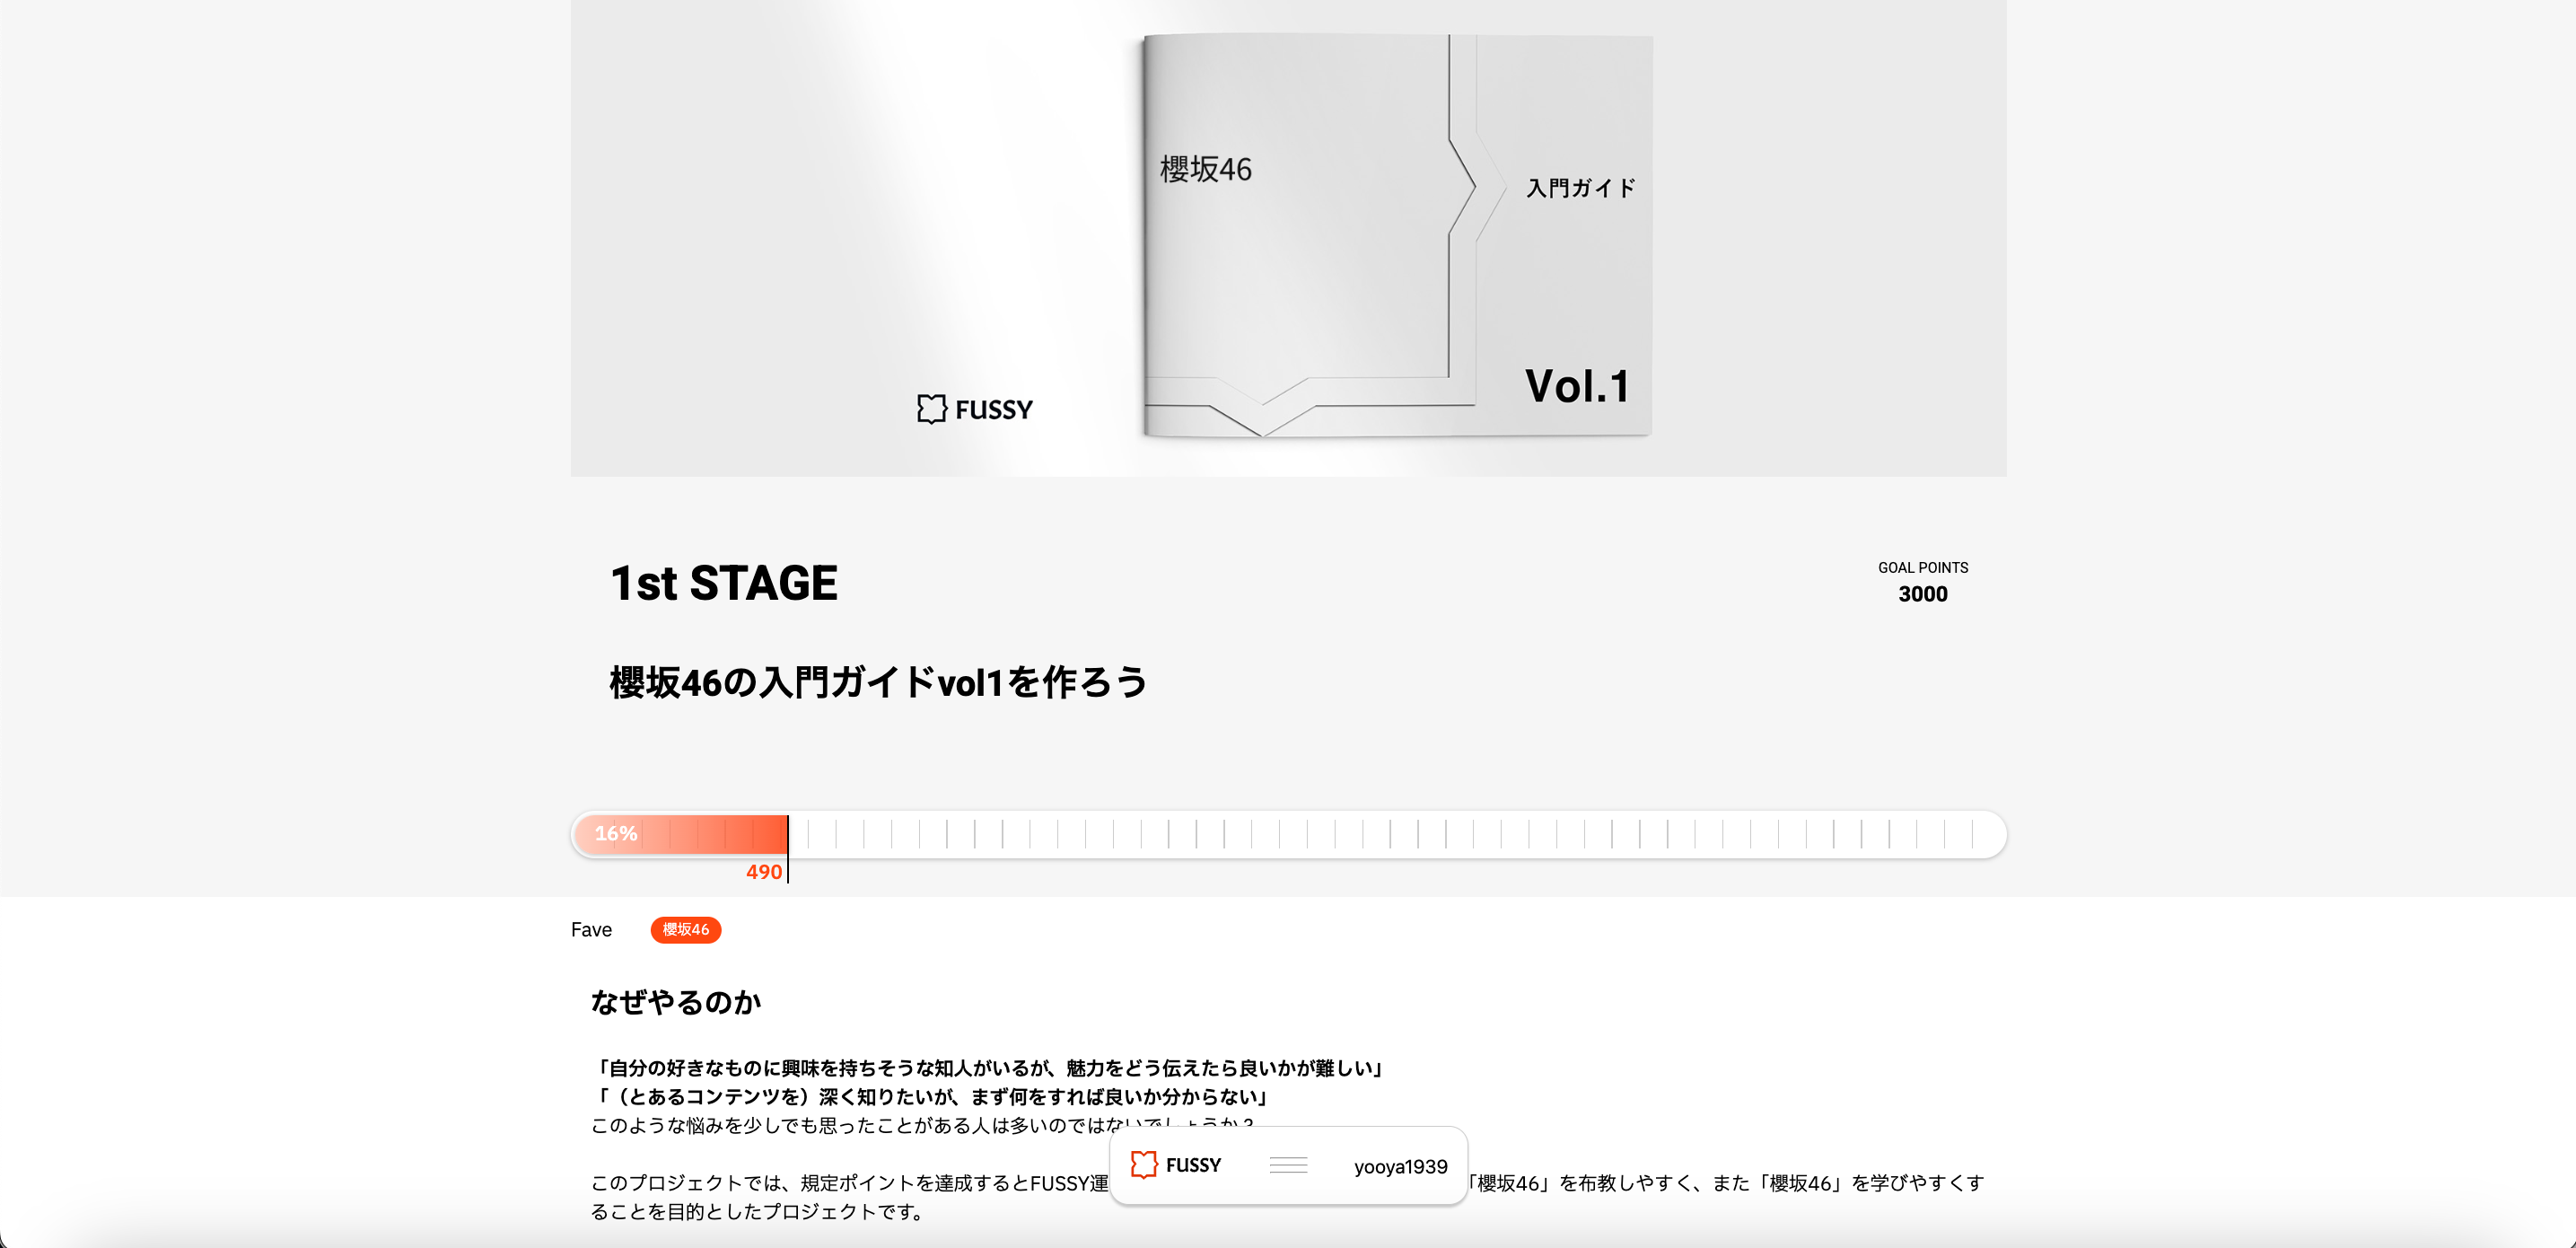Click the filled orange part of progress bar

(x=680, y=834)
